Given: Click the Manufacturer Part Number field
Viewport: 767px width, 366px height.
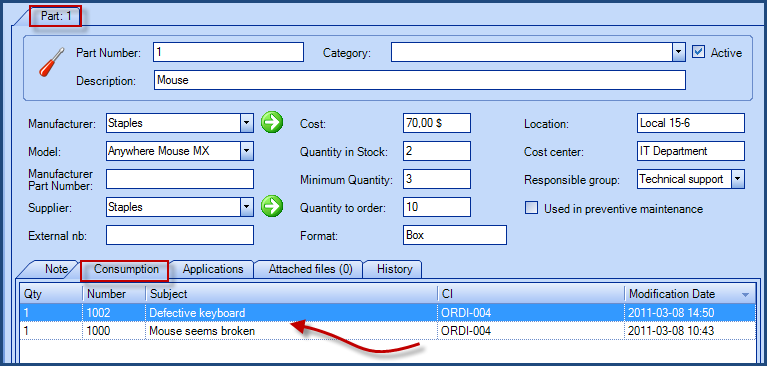Looking at the screenshot, I should 180,179.
